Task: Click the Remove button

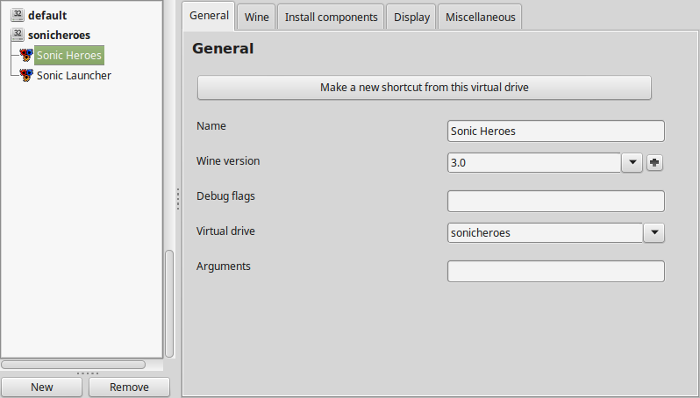Action: coord(129,387)
